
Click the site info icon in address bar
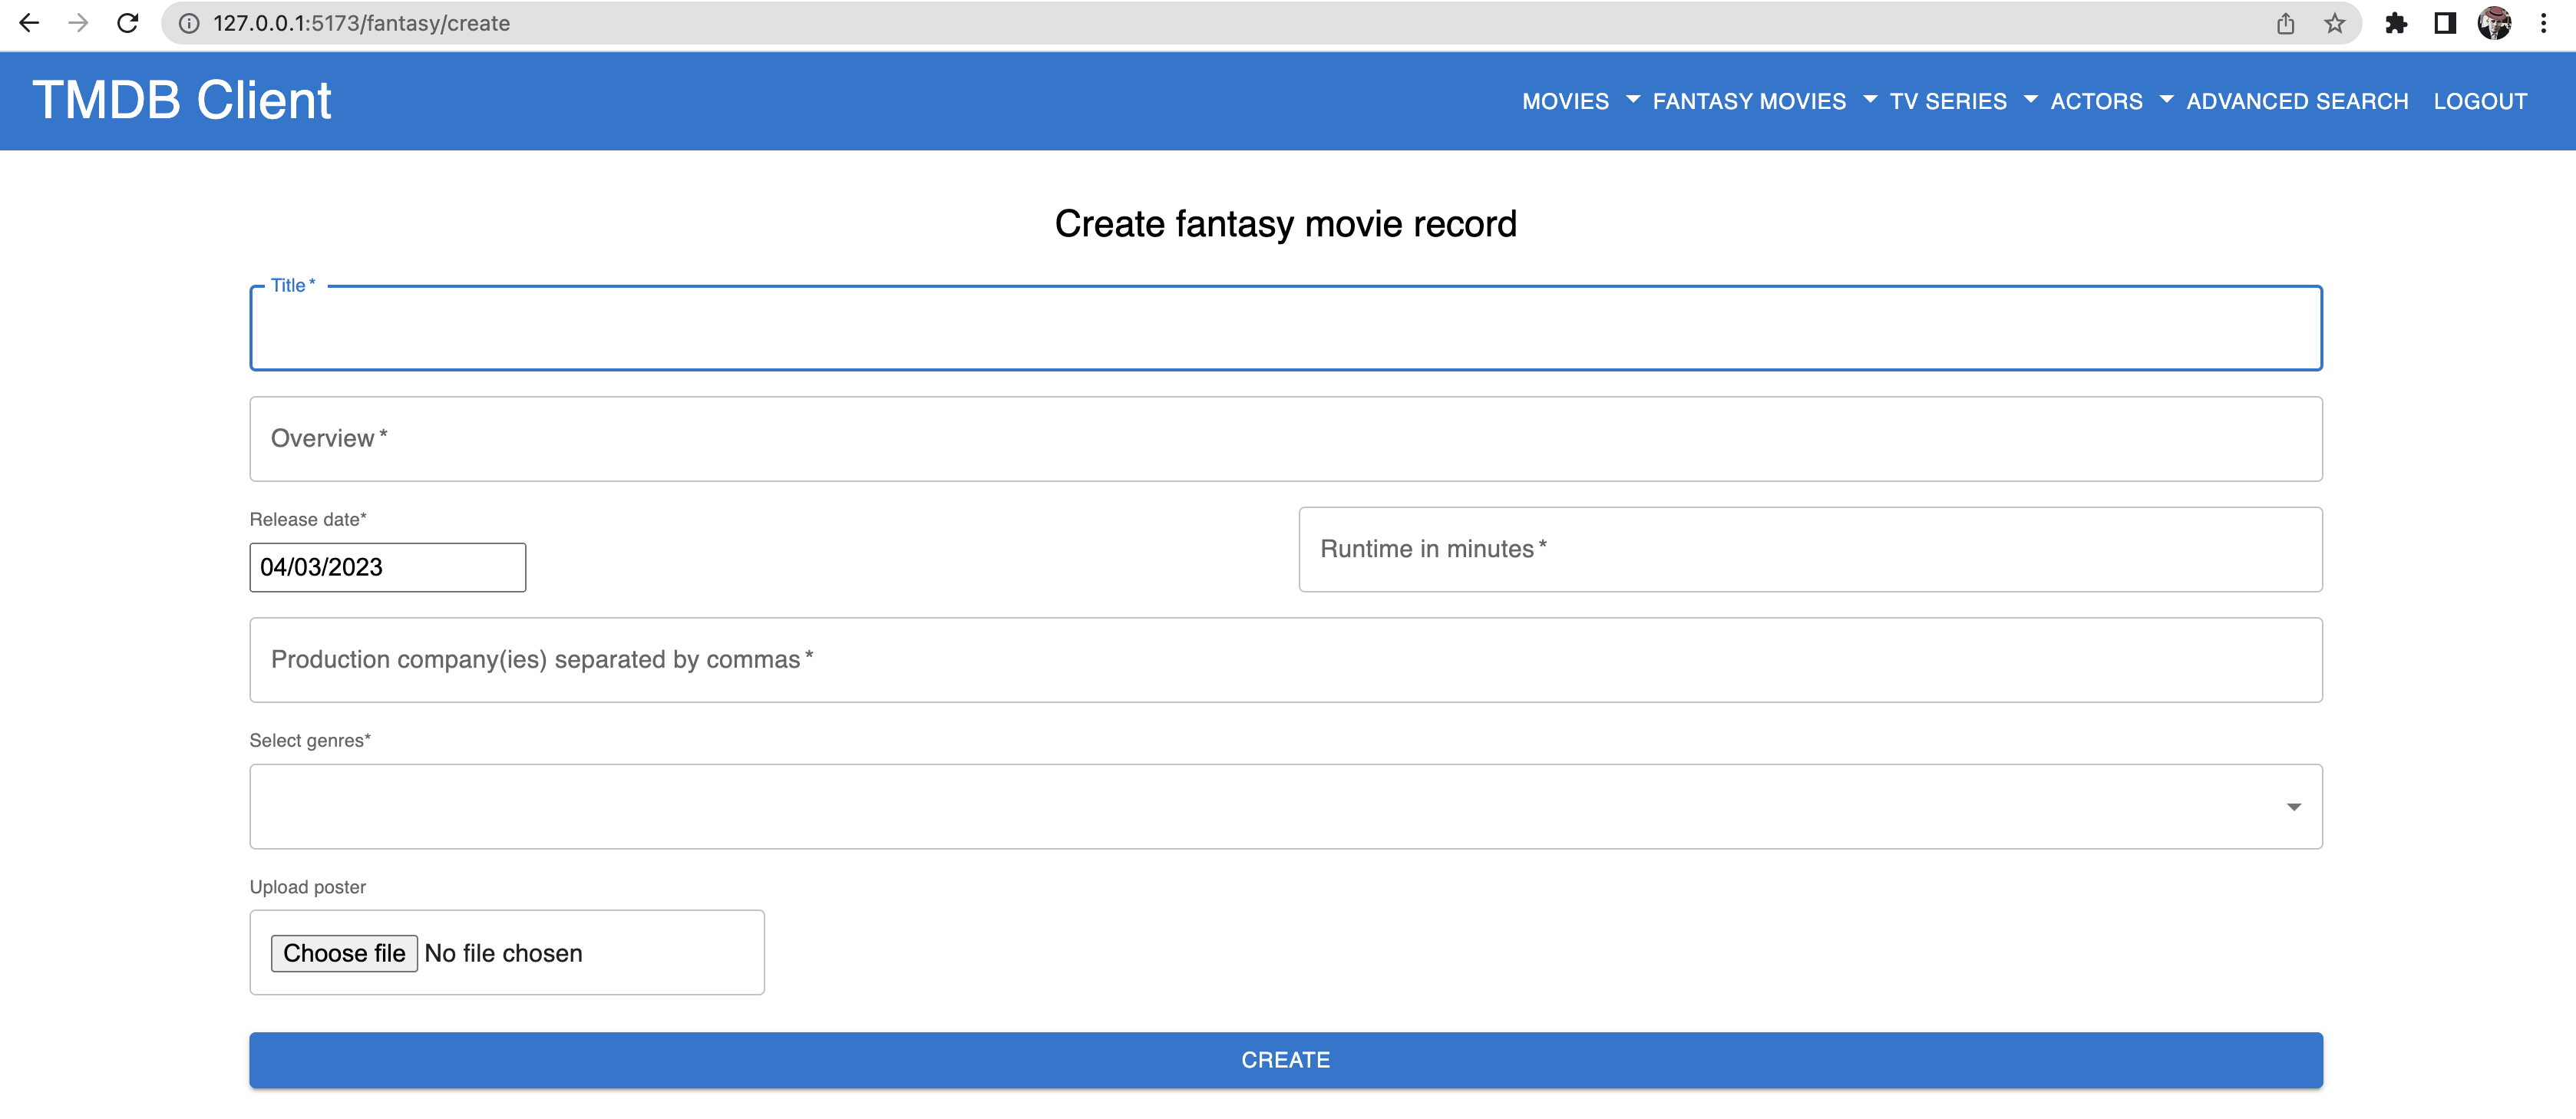point(189,23)
